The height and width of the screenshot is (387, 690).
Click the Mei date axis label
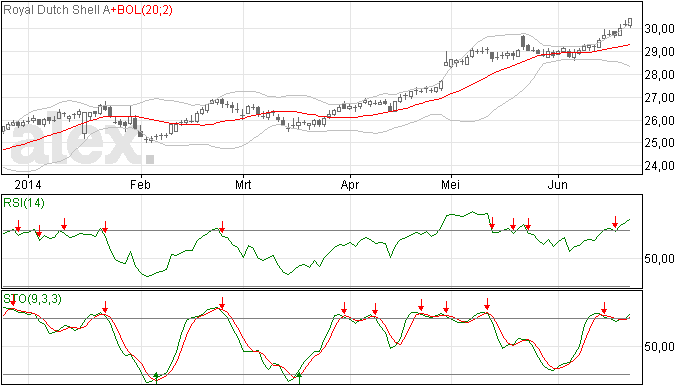click(x=450, y=184)
